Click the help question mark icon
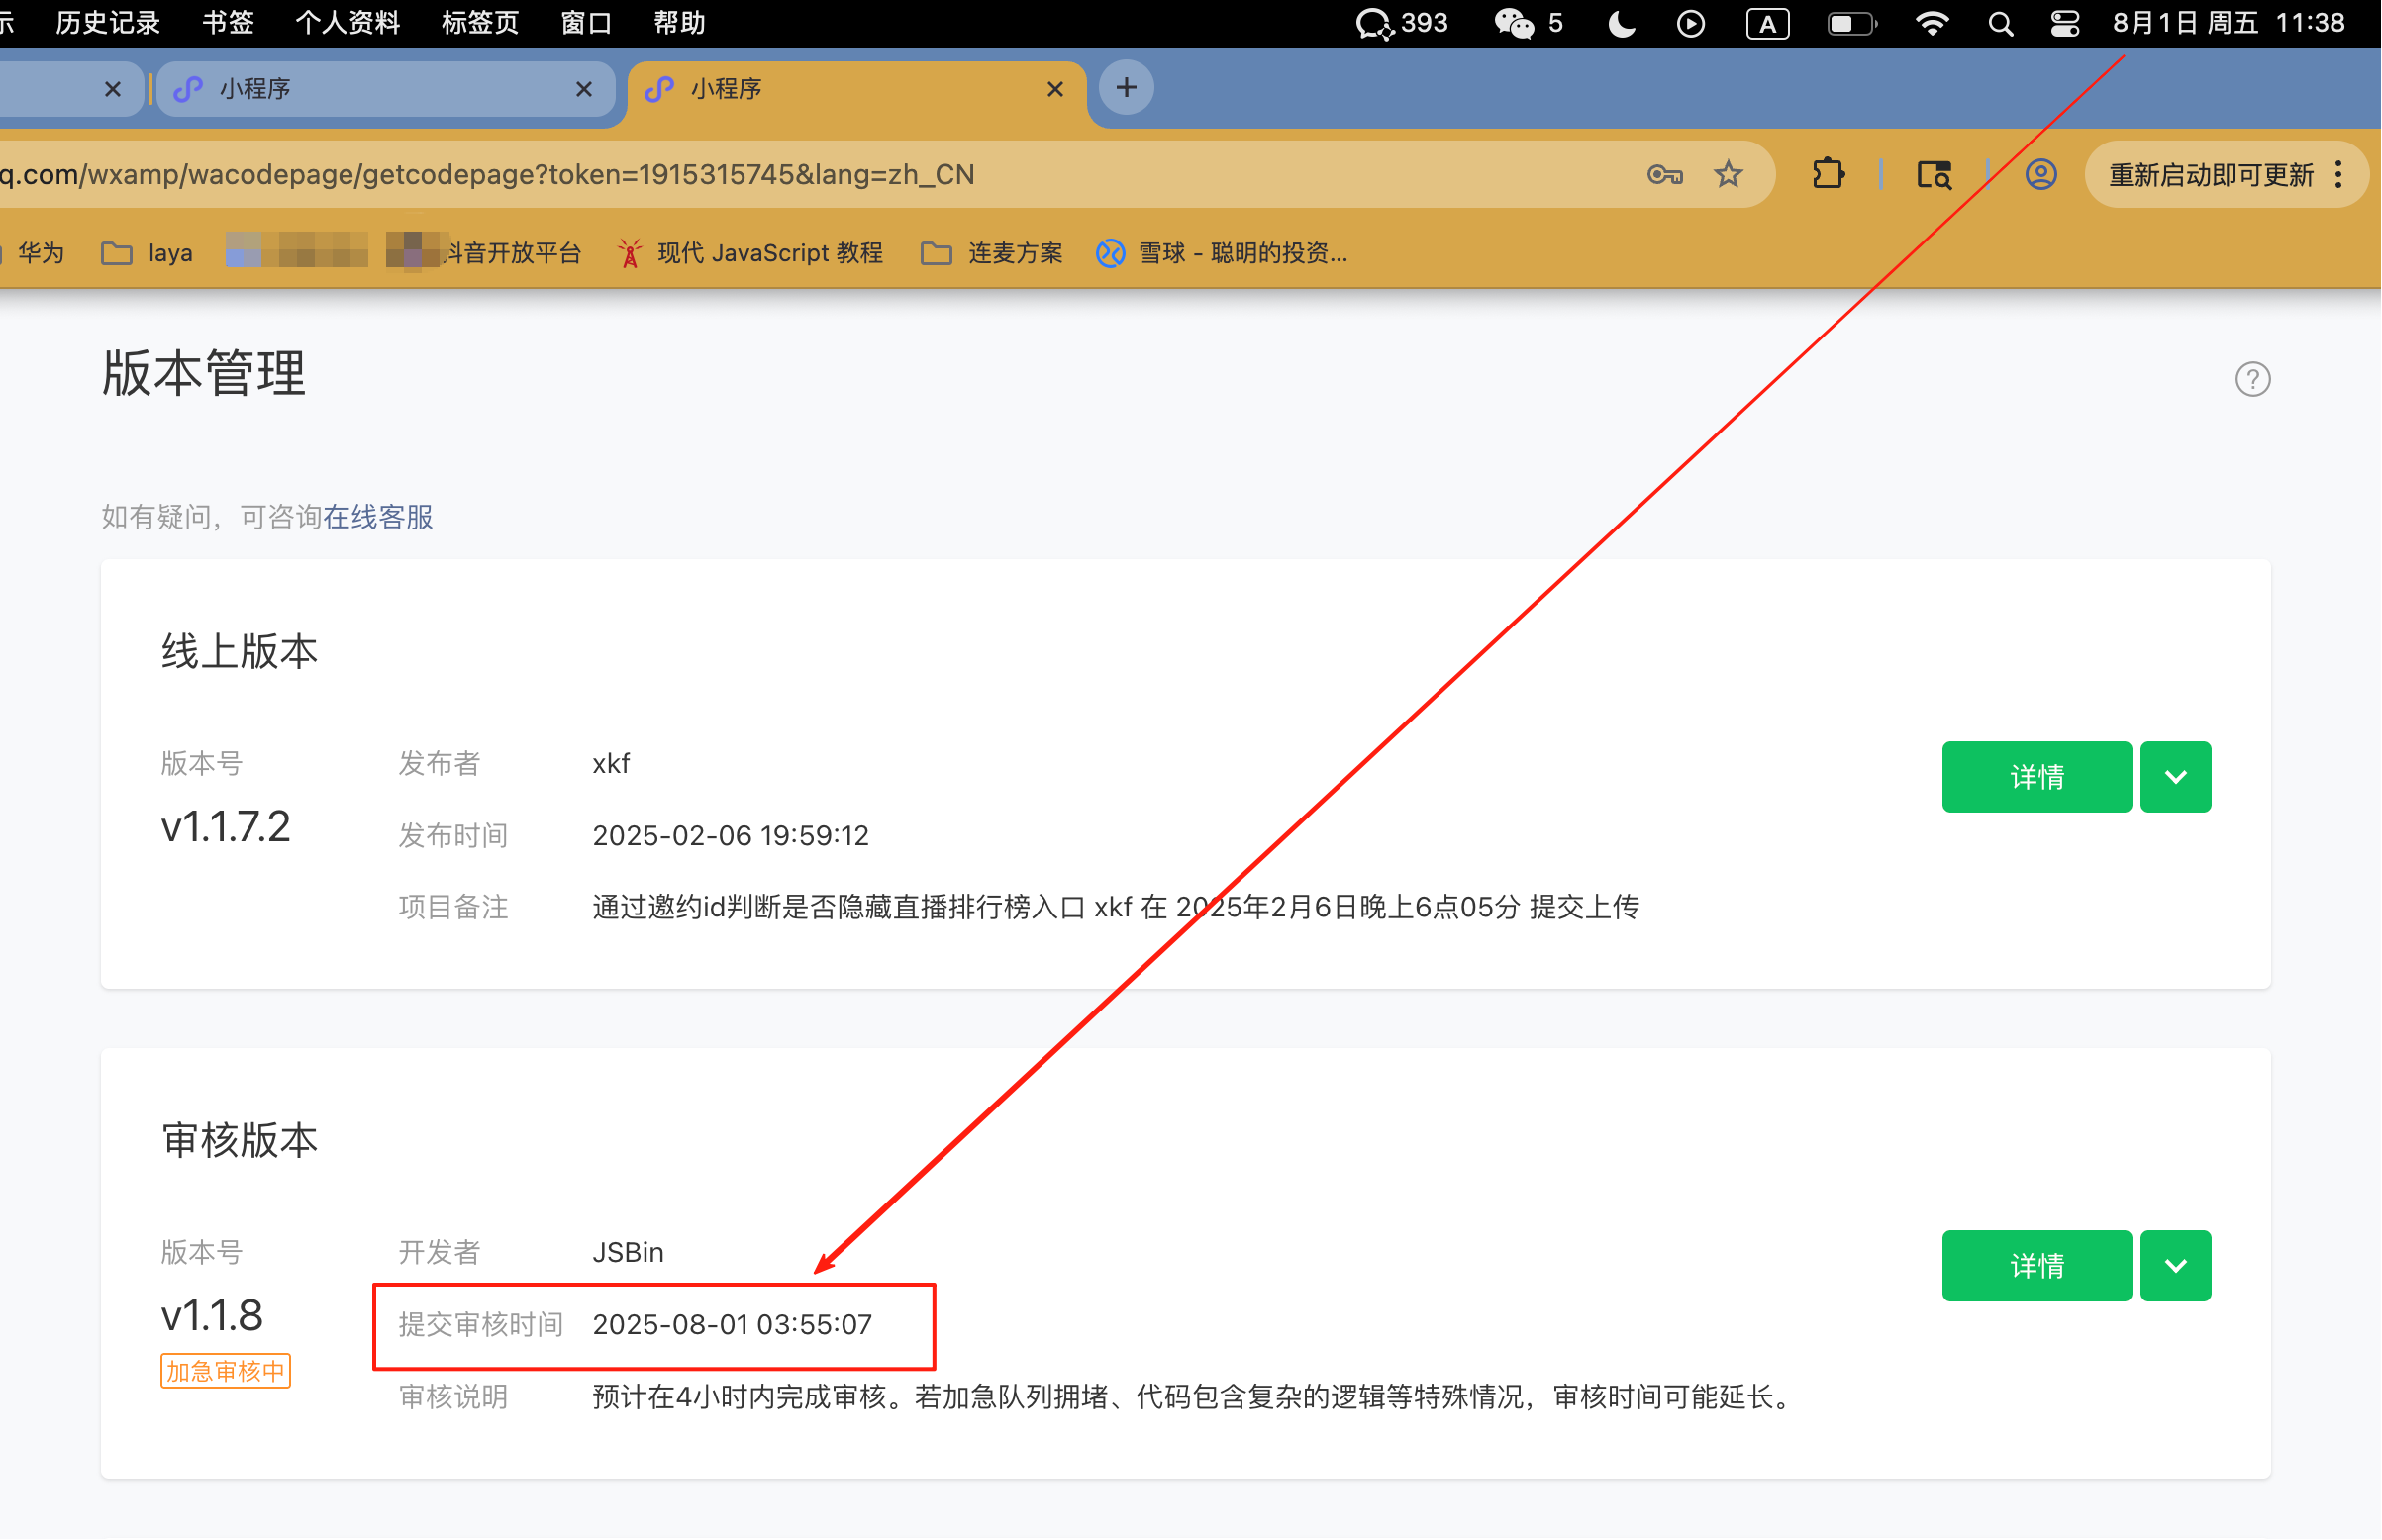The height and width of the screenshot is (1540, 2382). tap(2253, 379)
